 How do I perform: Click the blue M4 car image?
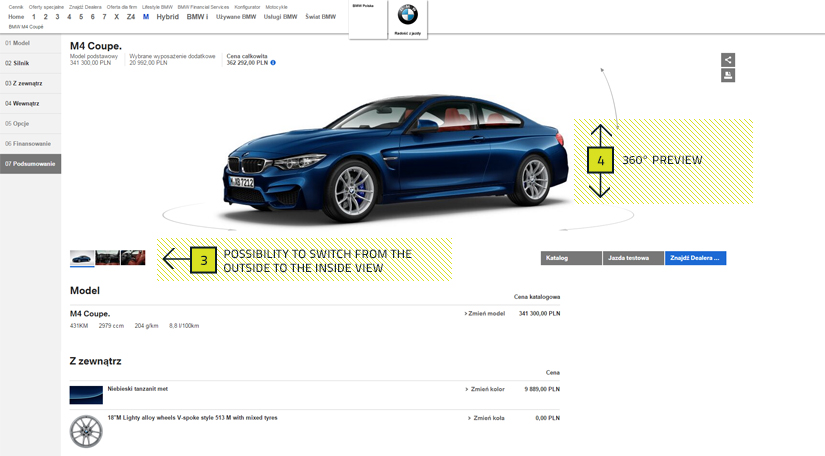[397, 159]
